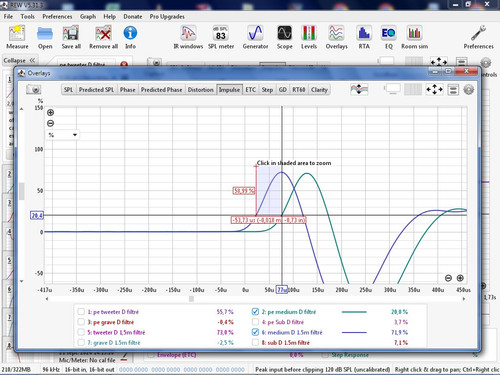Switch to the Predicted Phase tab
500x375 pixels.
click(x=161, y=90)
